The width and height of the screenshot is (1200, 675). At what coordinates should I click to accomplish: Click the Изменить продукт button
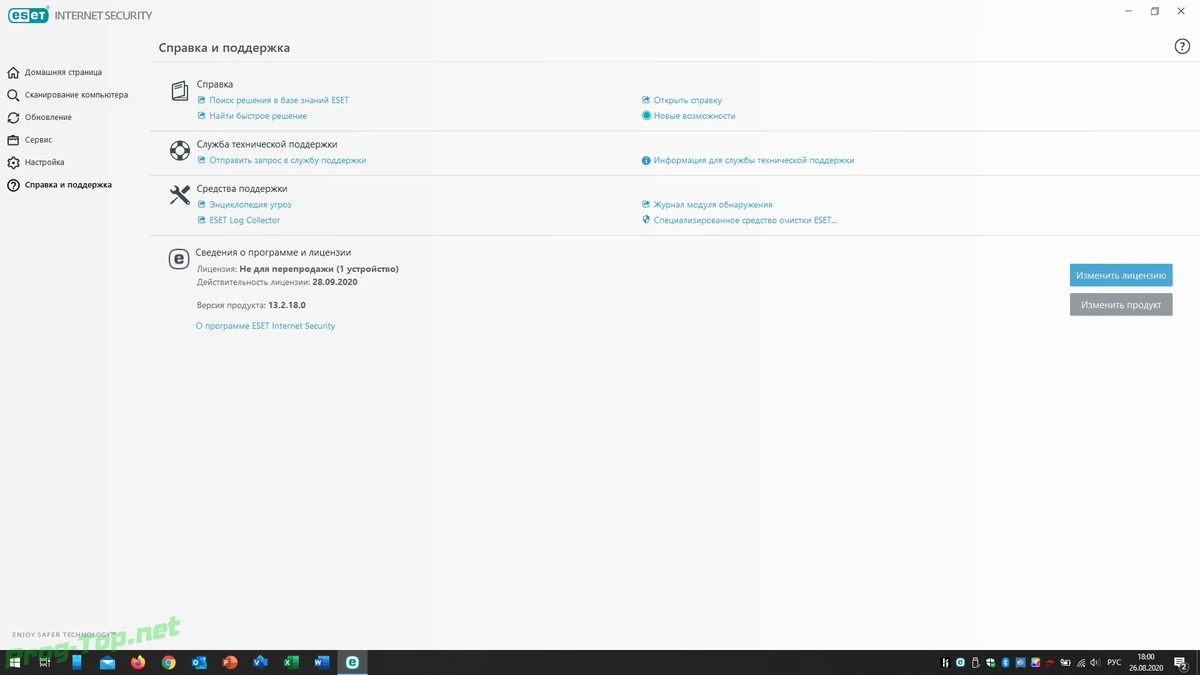[x=1121, y=305]
